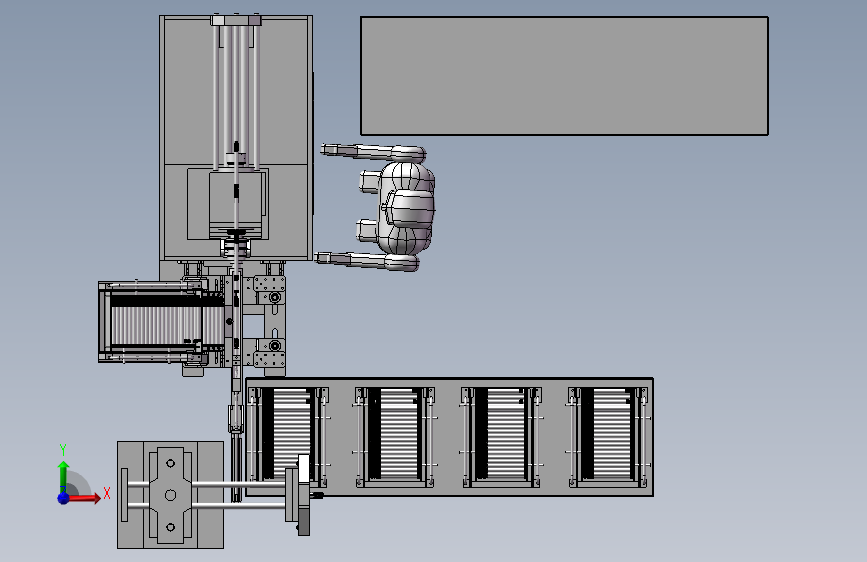The width and height of the screenshot is (867, 562).
Task: Pick the bottom small hole in fixture block
Action: 170,527
